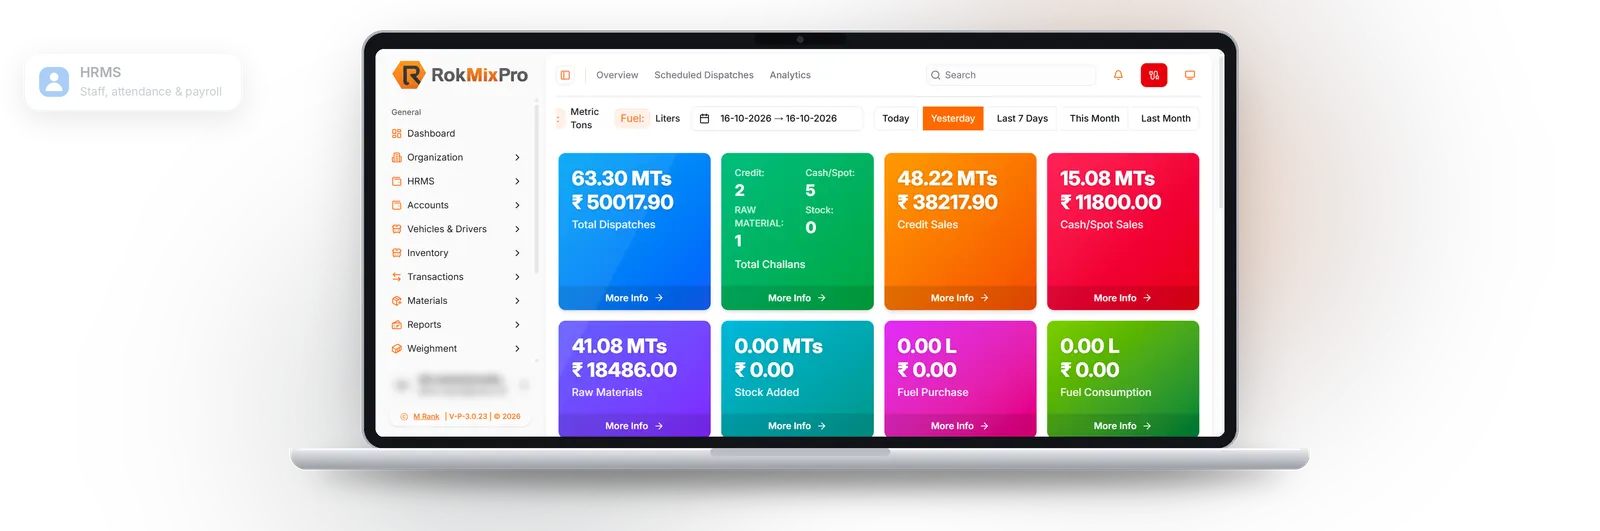Expand the Materials menu chevron
The height and width of the screenshot is (531, 1600).
click(x=517, y=301)
